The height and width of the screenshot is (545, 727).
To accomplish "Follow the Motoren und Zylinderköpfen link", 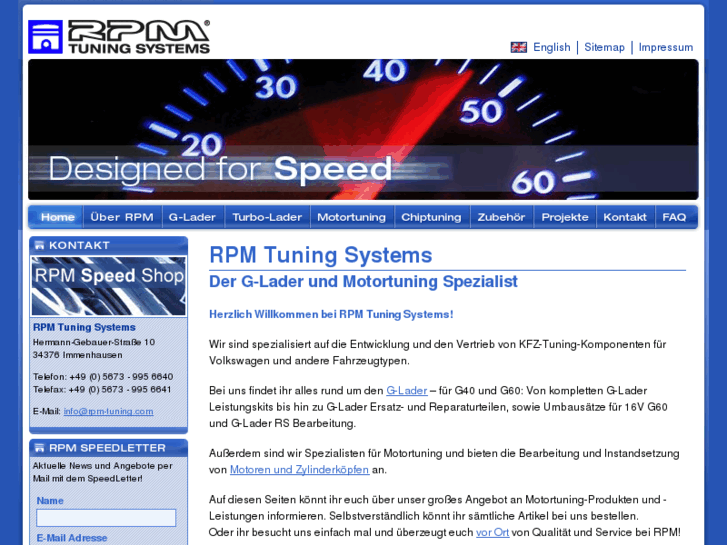I will pyautogui.click(x=300, y=469).
